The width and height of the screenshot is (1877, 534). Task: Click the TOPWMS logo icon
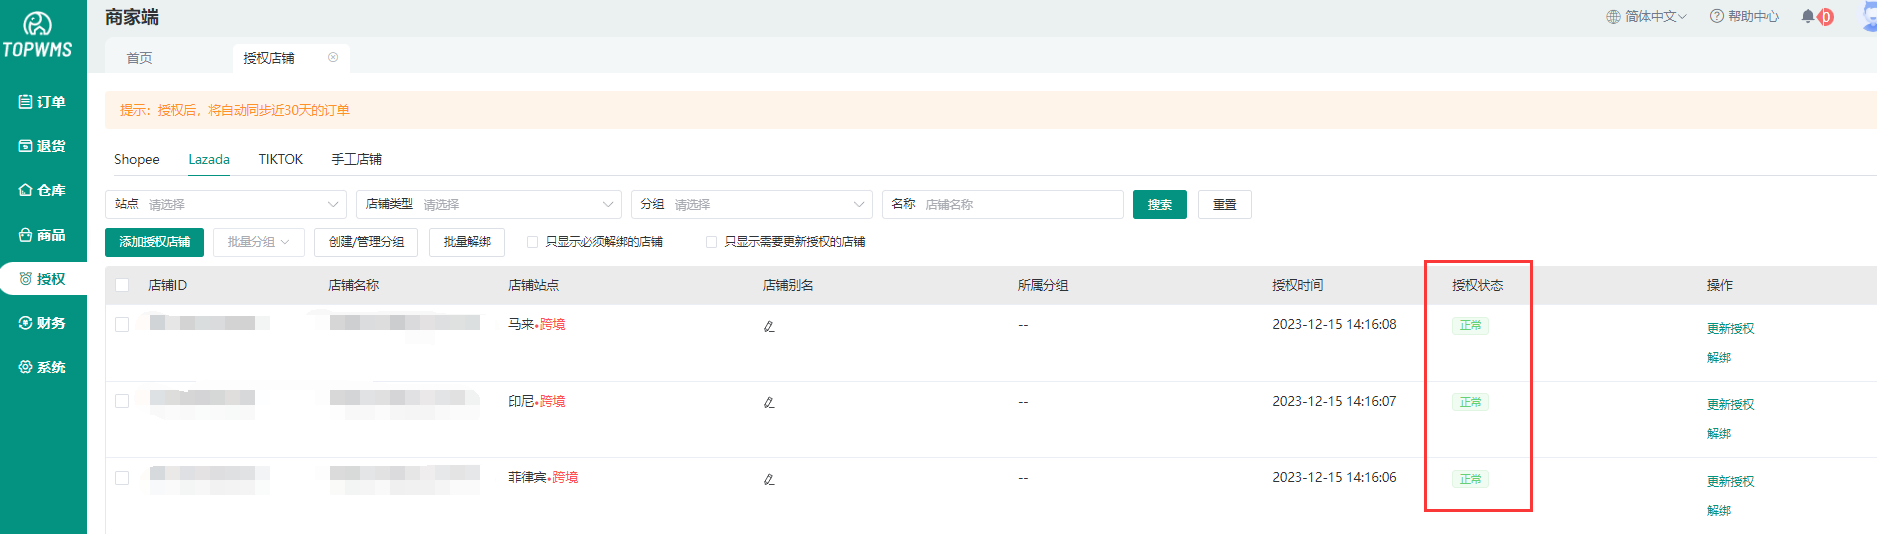click(37, 25)
